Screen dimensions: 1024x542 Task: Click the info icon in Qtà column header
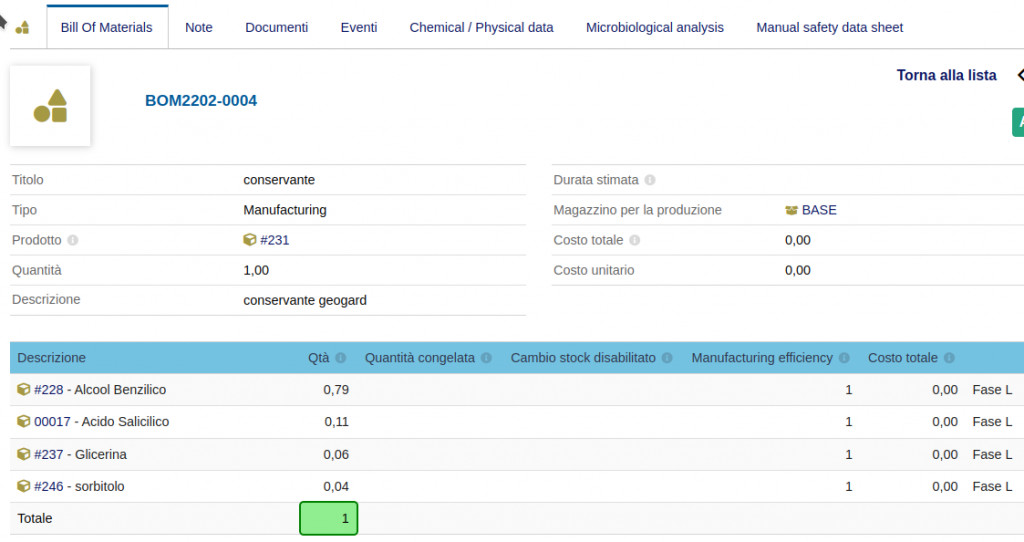[341, 358]
